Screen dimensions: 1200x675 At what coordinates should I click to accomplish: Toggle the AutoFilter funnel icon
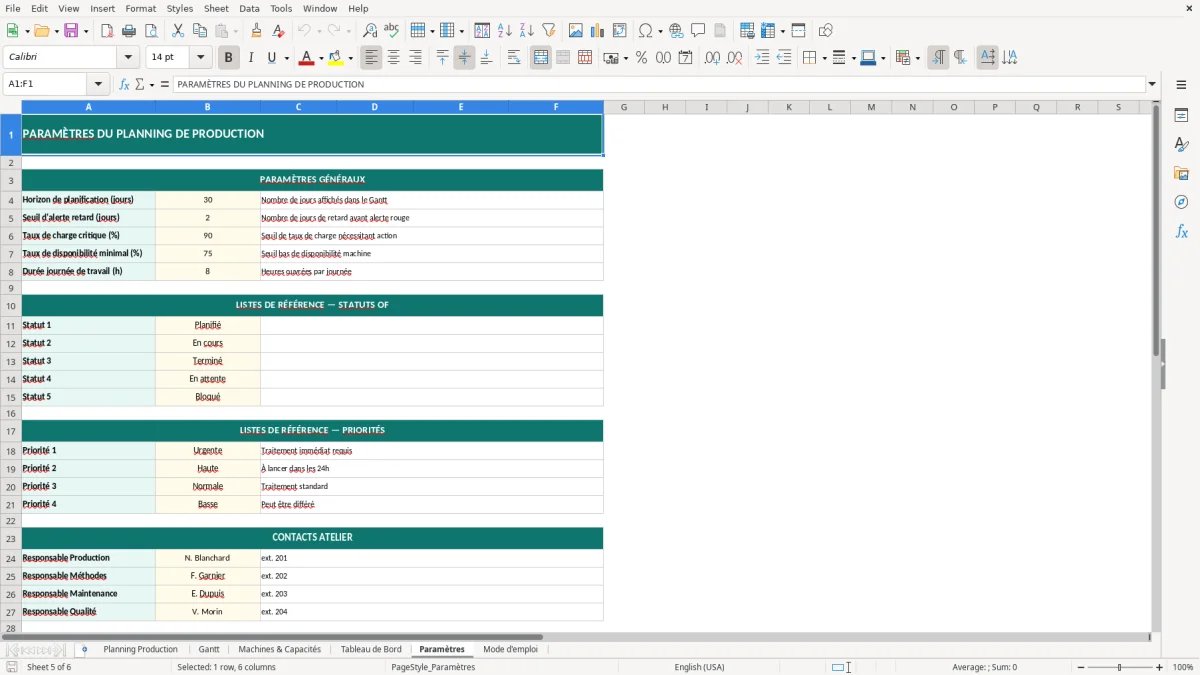[548, 31]
